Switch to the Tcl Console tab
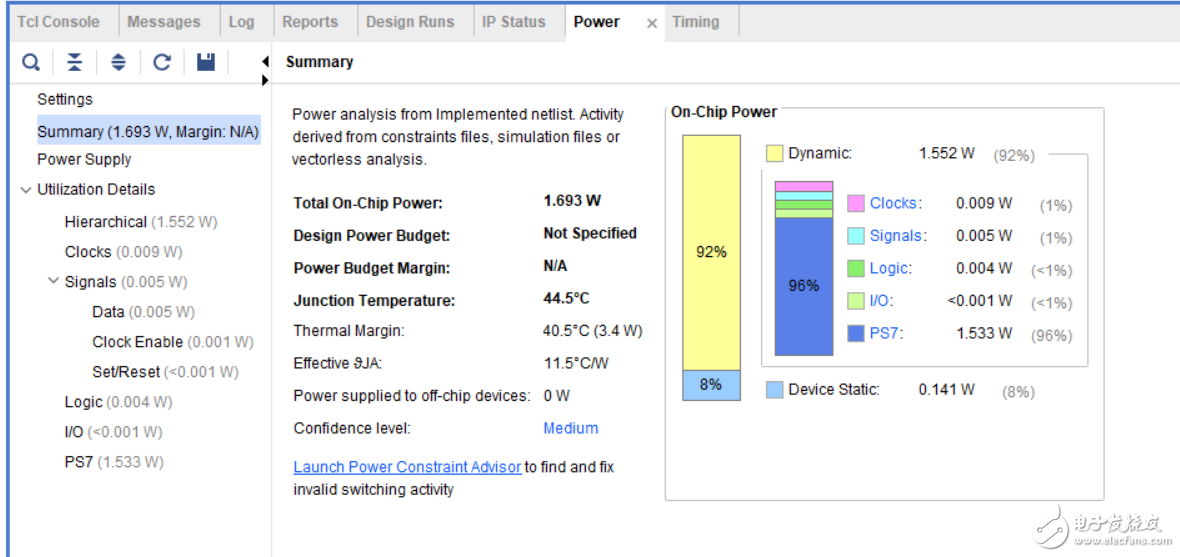This screenshot has width=1180, height=557. tap(58, 22)
